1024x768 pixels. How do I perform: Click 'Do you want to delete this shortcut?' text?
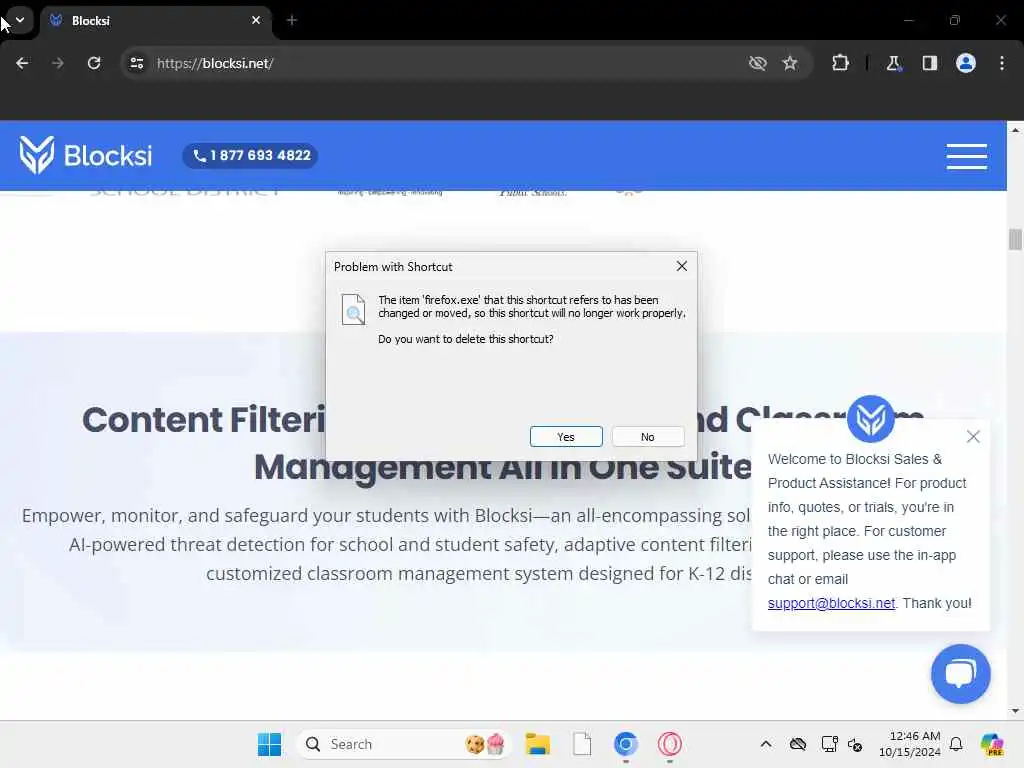(466, 339)
